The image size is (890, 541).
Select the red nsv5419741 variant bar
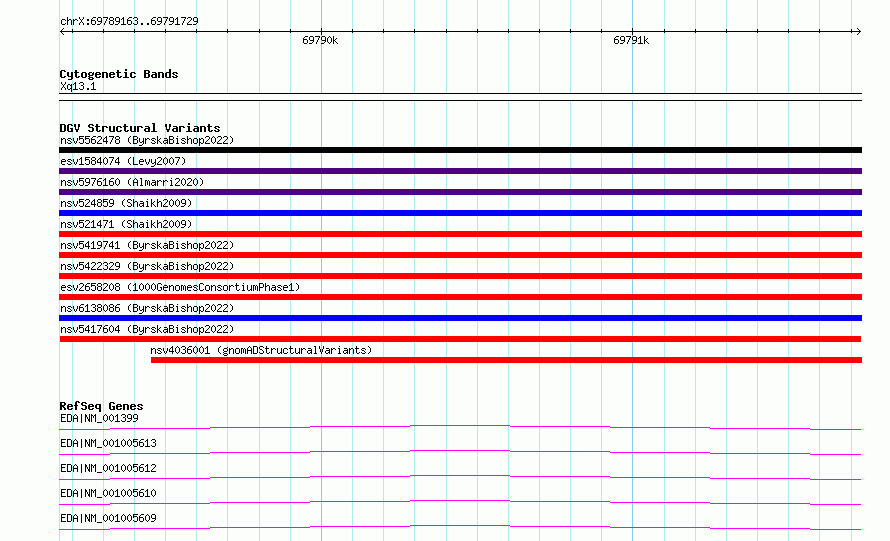tap(460, 255)
